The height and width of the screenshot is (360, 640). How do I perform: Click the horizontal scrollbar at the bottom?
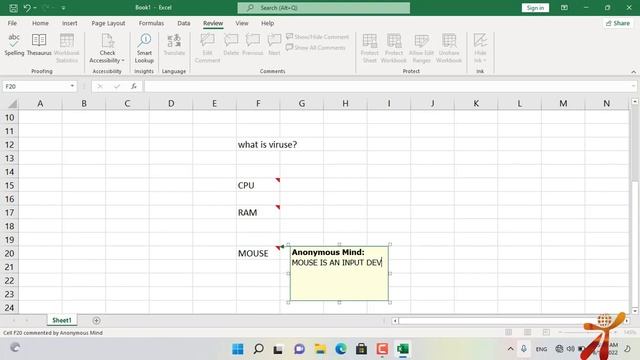pos(510,321)
